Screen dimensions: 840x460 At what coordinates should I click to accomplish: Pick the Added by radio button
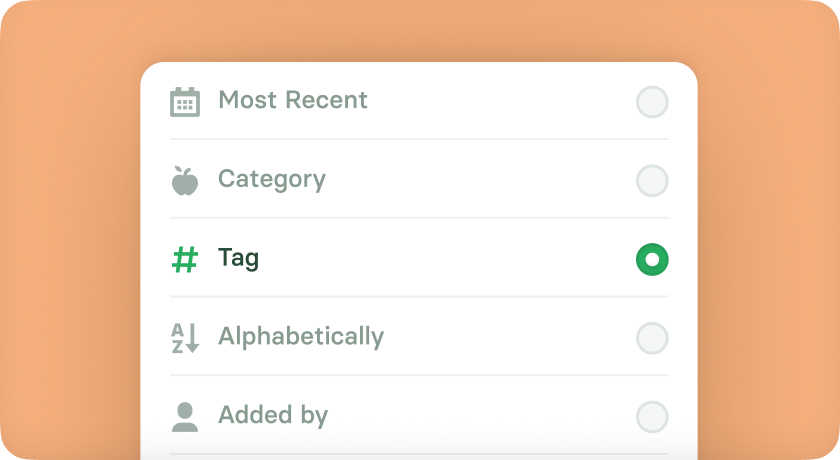point(652,417)
